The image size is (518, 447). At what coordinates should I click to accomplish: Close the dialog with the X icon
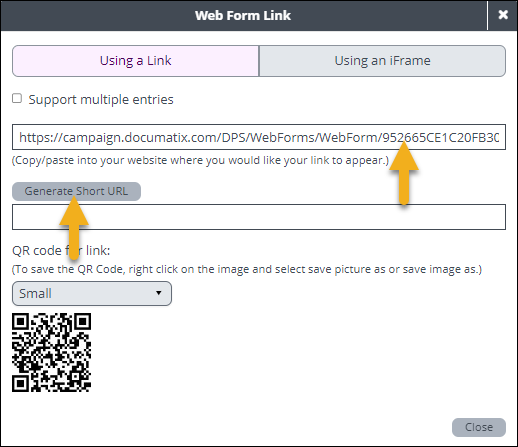pos(503,15)
